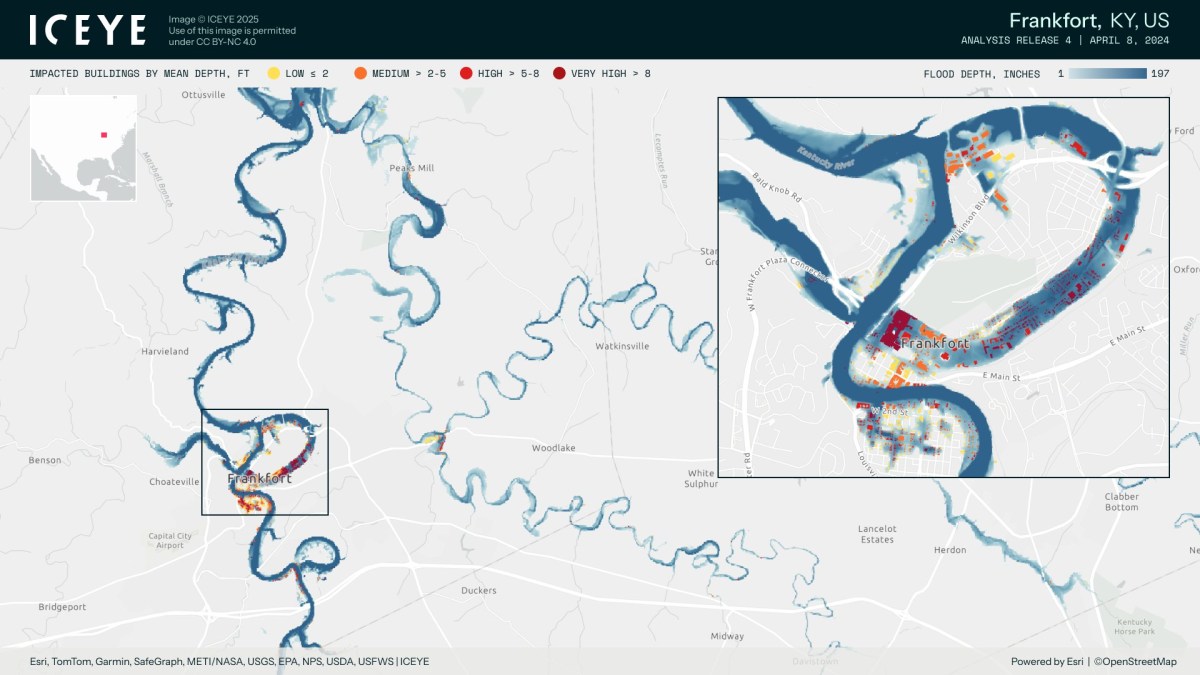1200x675 pixels.
Task: Select the red HIGH depth legend circle
Action: (x=466, y=74)
